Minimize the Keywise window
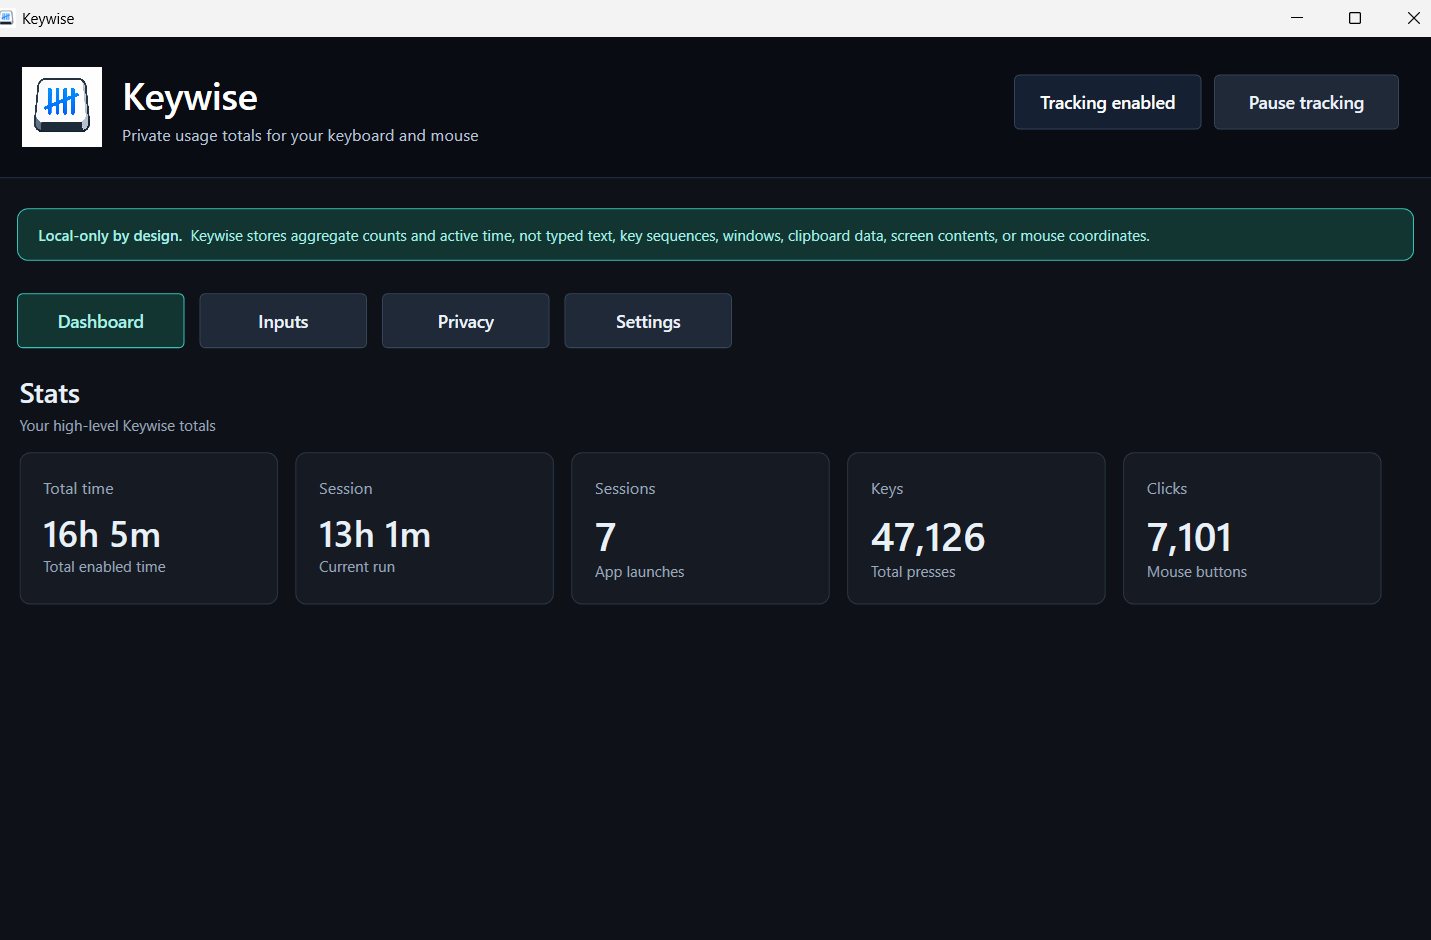 (x=1297, y=18)
